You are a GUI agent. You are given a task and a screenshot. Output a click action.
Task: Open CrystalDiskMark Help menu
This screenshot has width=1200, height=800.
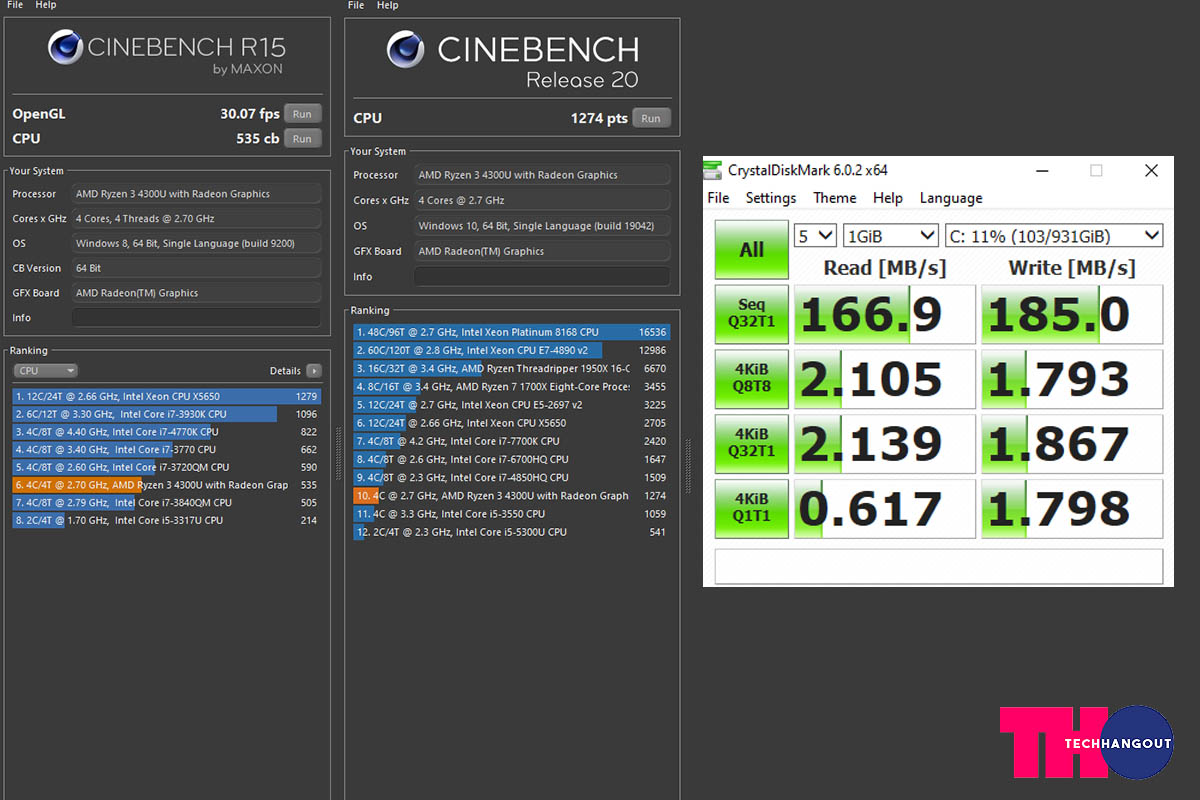(x=888, y=198)
